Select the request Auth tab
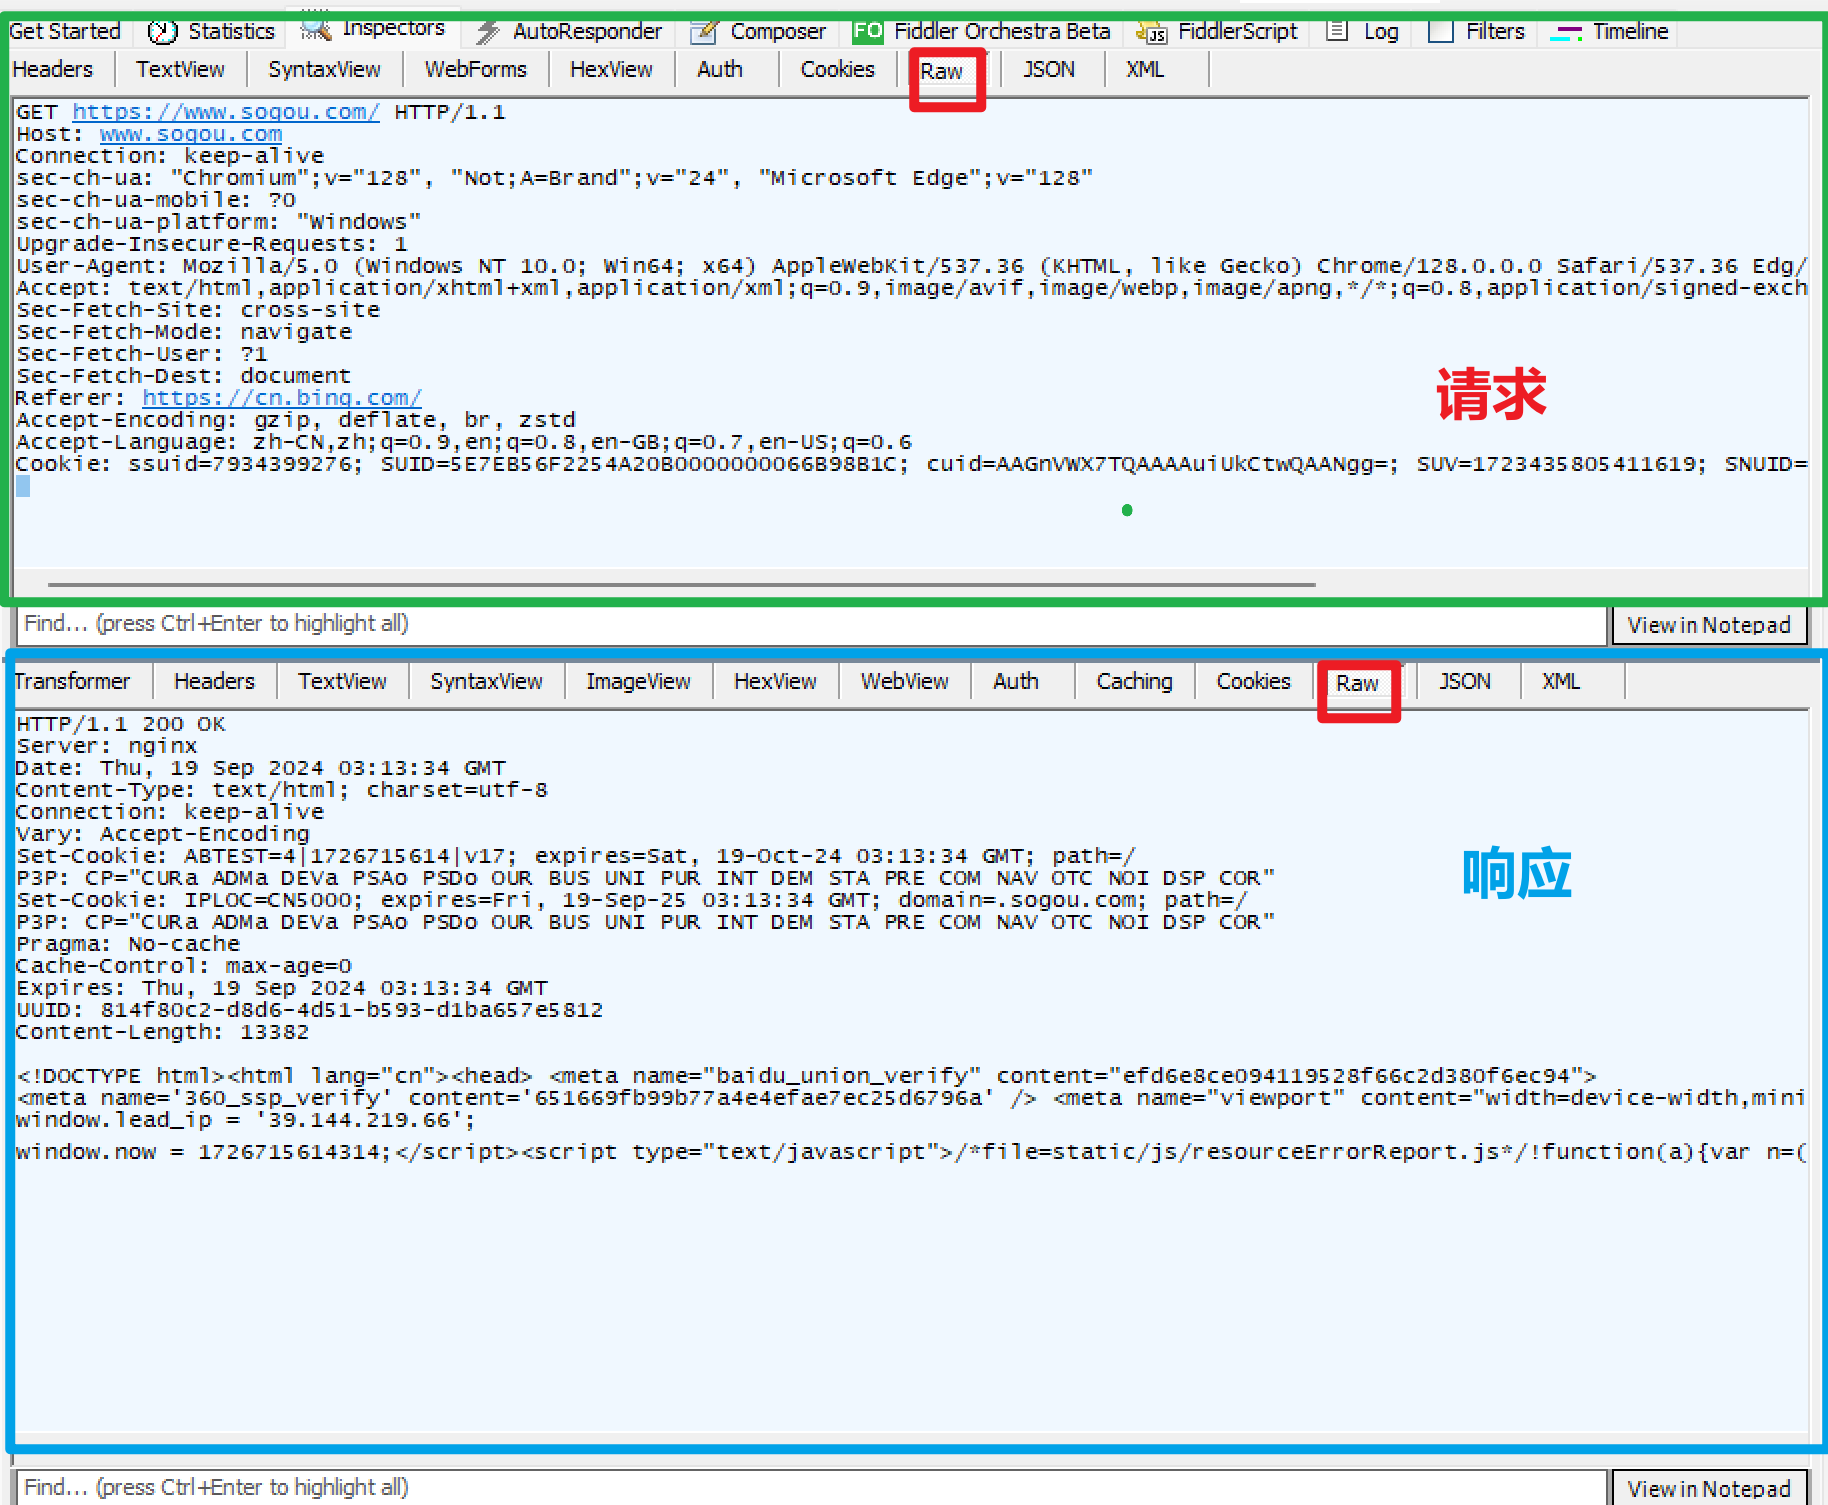This screenshot has height=1505, width=1828. tap(720, 69)
